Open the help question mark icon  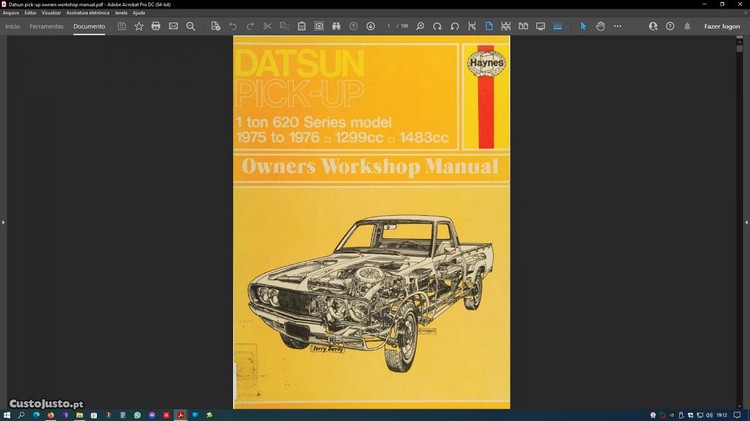(x=670, y=26)
